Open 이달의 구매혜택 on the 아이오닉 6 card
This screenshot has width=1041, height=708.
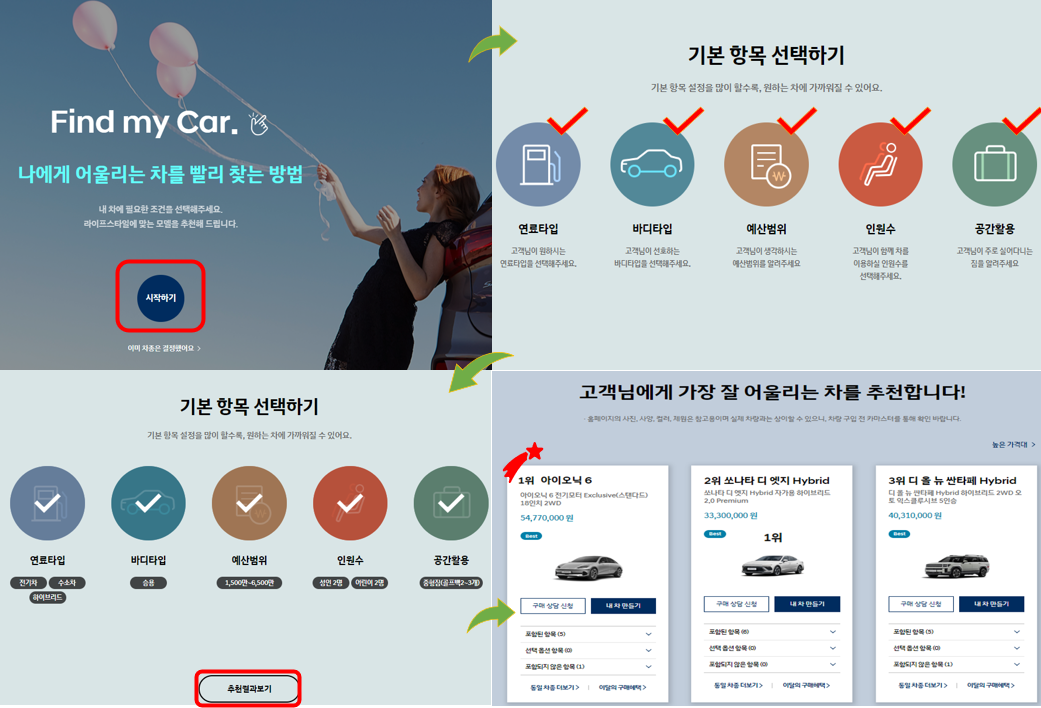click(623, 687)
